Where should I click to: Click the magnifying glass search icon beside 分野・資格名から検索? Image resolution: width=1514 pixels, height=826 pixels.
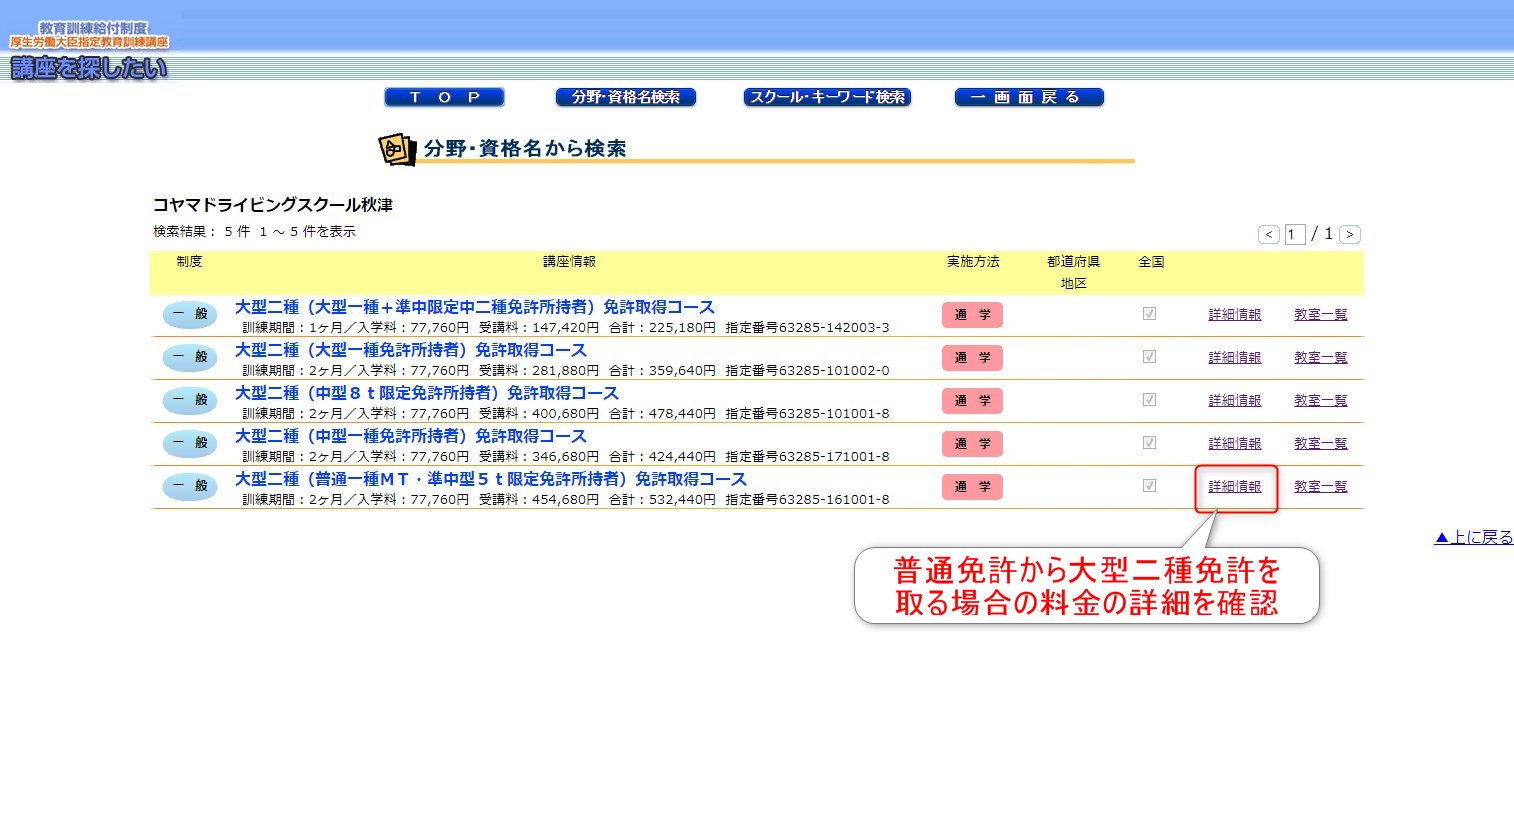click(x=396, y=148)
